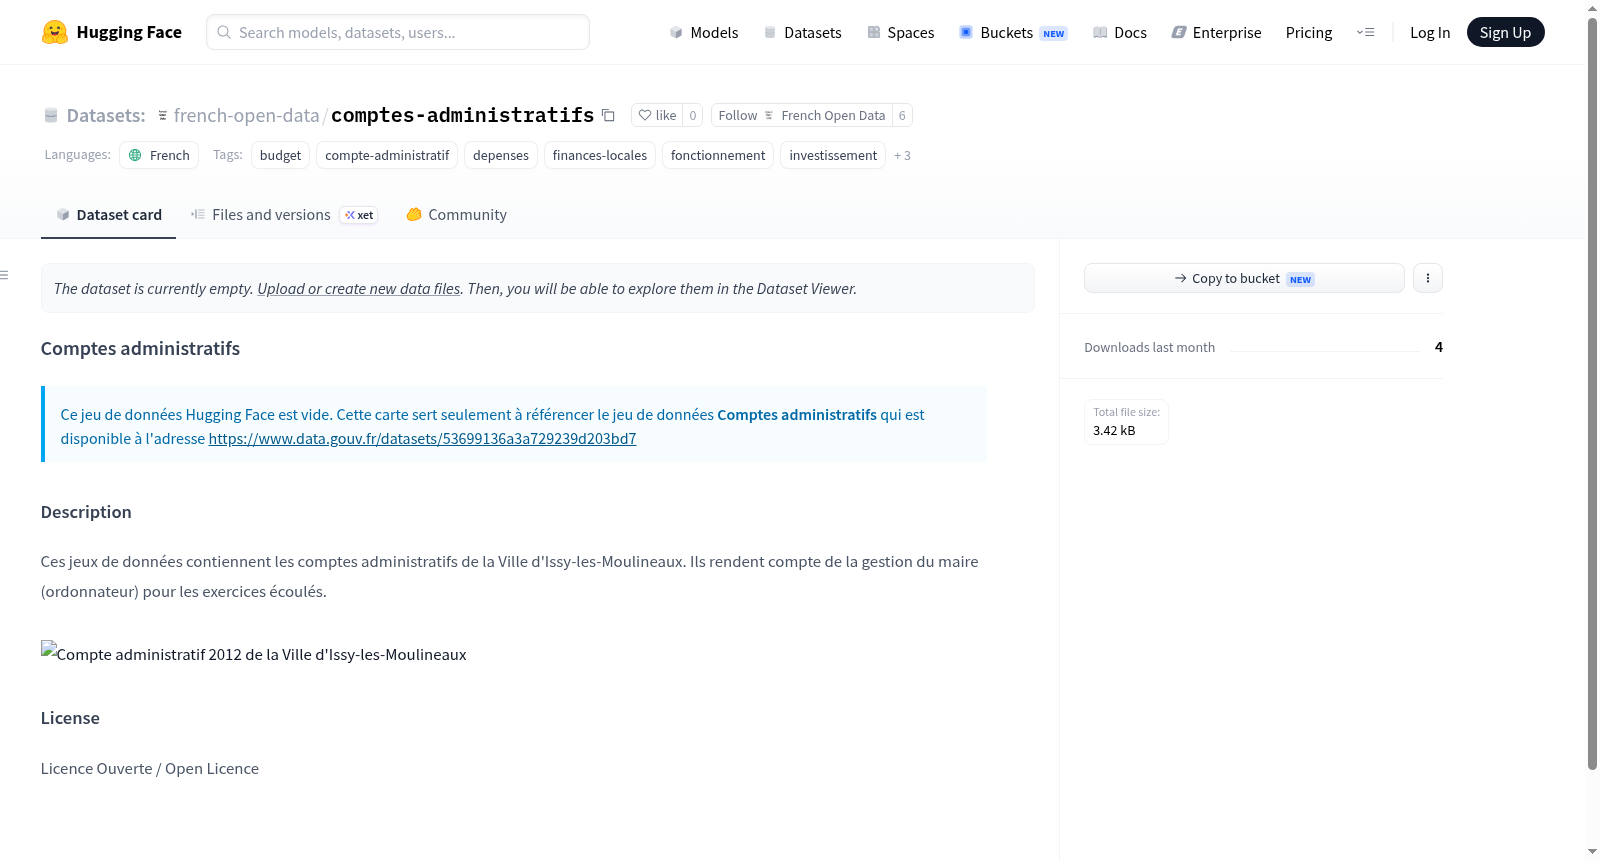1600x861 pixels.
Task: Select the depenses tag
Action: click(x=501, y=155)
